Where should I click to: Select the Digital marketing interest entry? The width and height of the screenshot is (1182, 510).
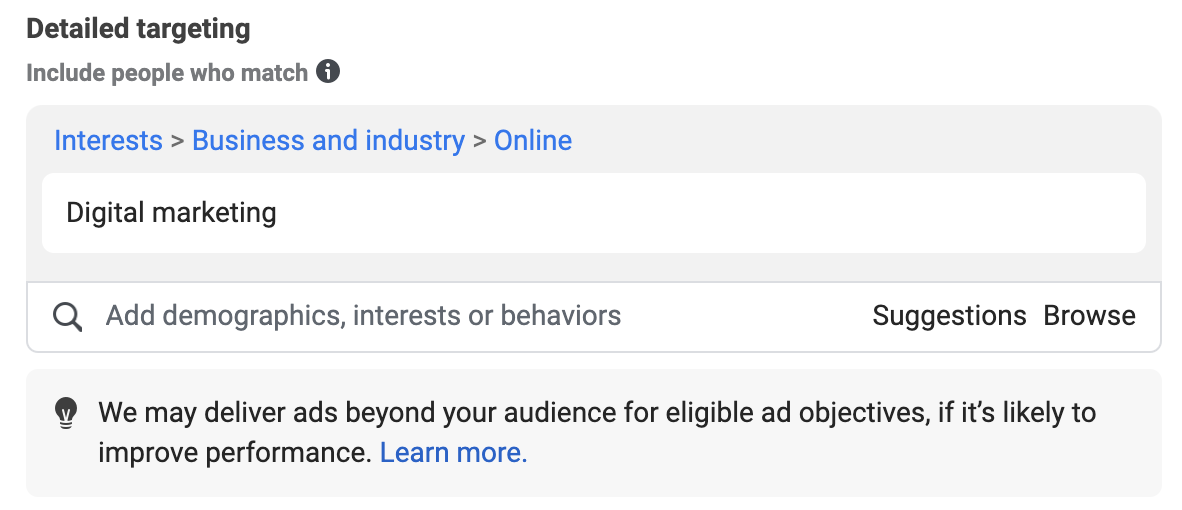pyautogui.click(x=171, y=213)
